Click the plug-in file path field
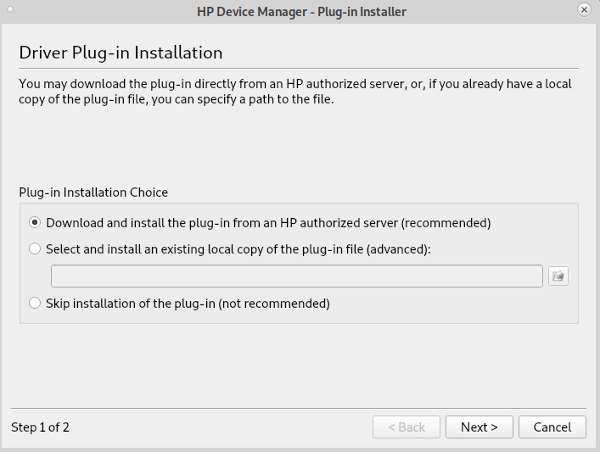This screenshot has width=600, height=452. 297,276
